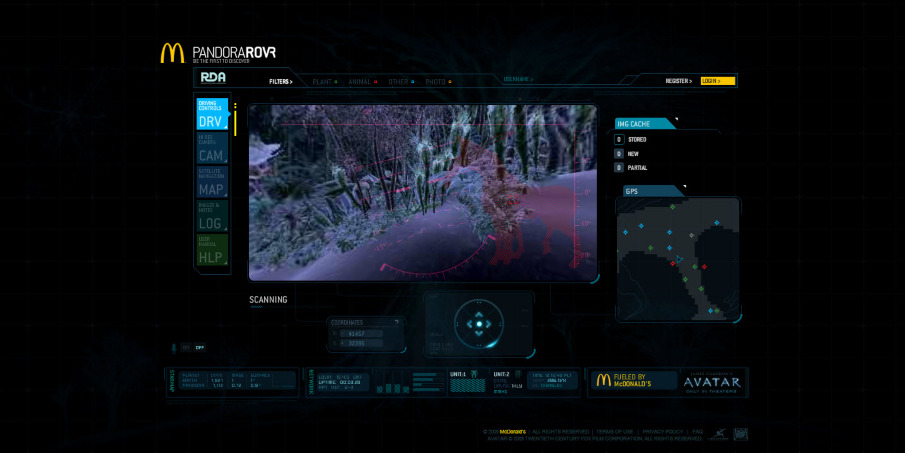Click the center dot of the drive pad
905x453 pixels.
pos(478,324)
